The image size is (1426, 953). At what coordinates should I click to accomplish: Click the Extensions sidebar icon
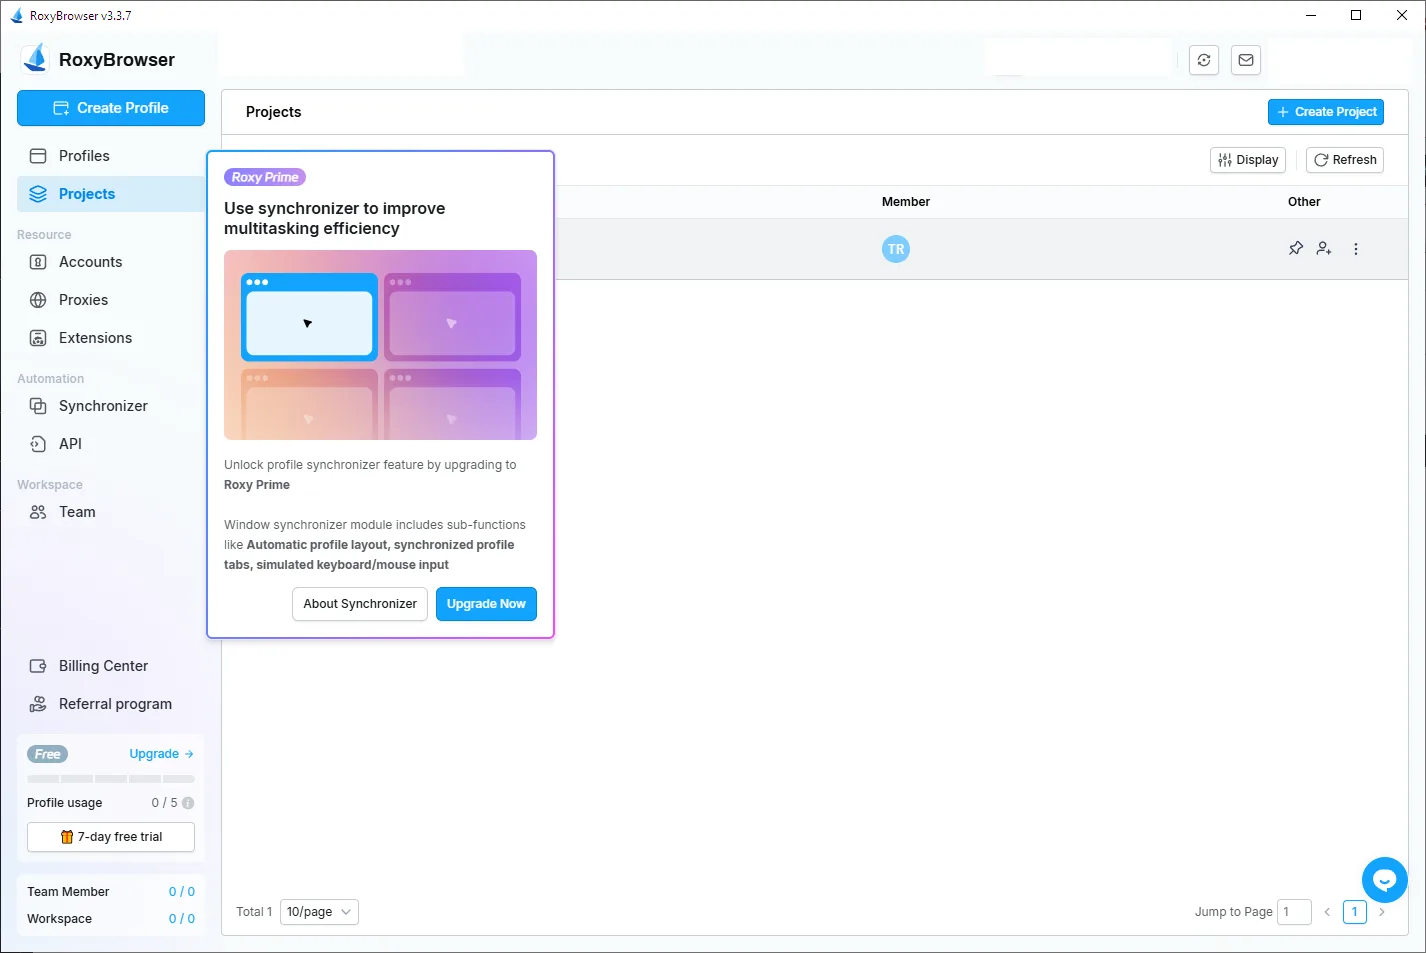(38, 338)
